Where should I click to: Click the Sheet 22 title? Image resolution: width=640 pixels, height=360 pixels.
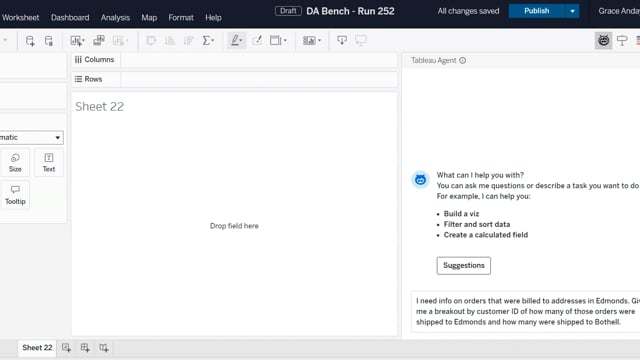click(100, 107)
